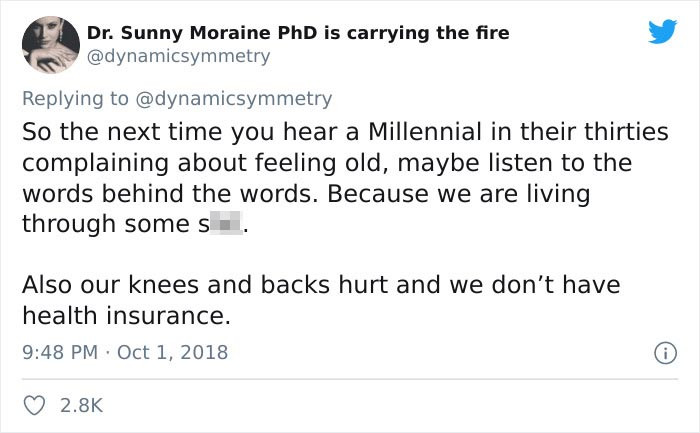This screenshot has width=700, height=433.
Task: Click the pixelated censored word
Action: point(226,223)
